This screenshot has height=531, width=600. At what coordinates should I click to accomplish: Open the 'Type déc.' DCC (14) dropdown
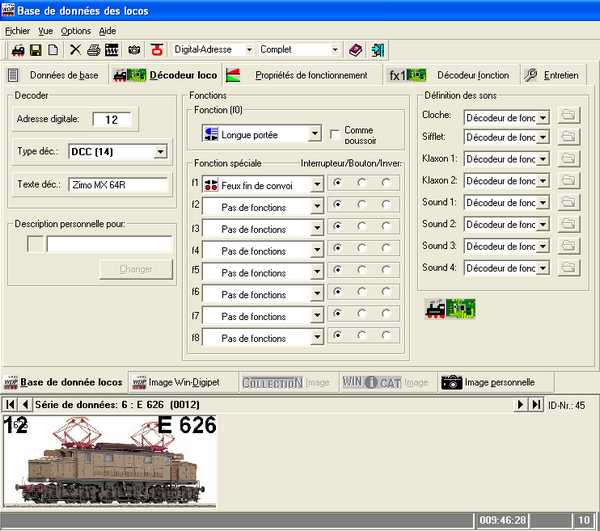[160, 152]
